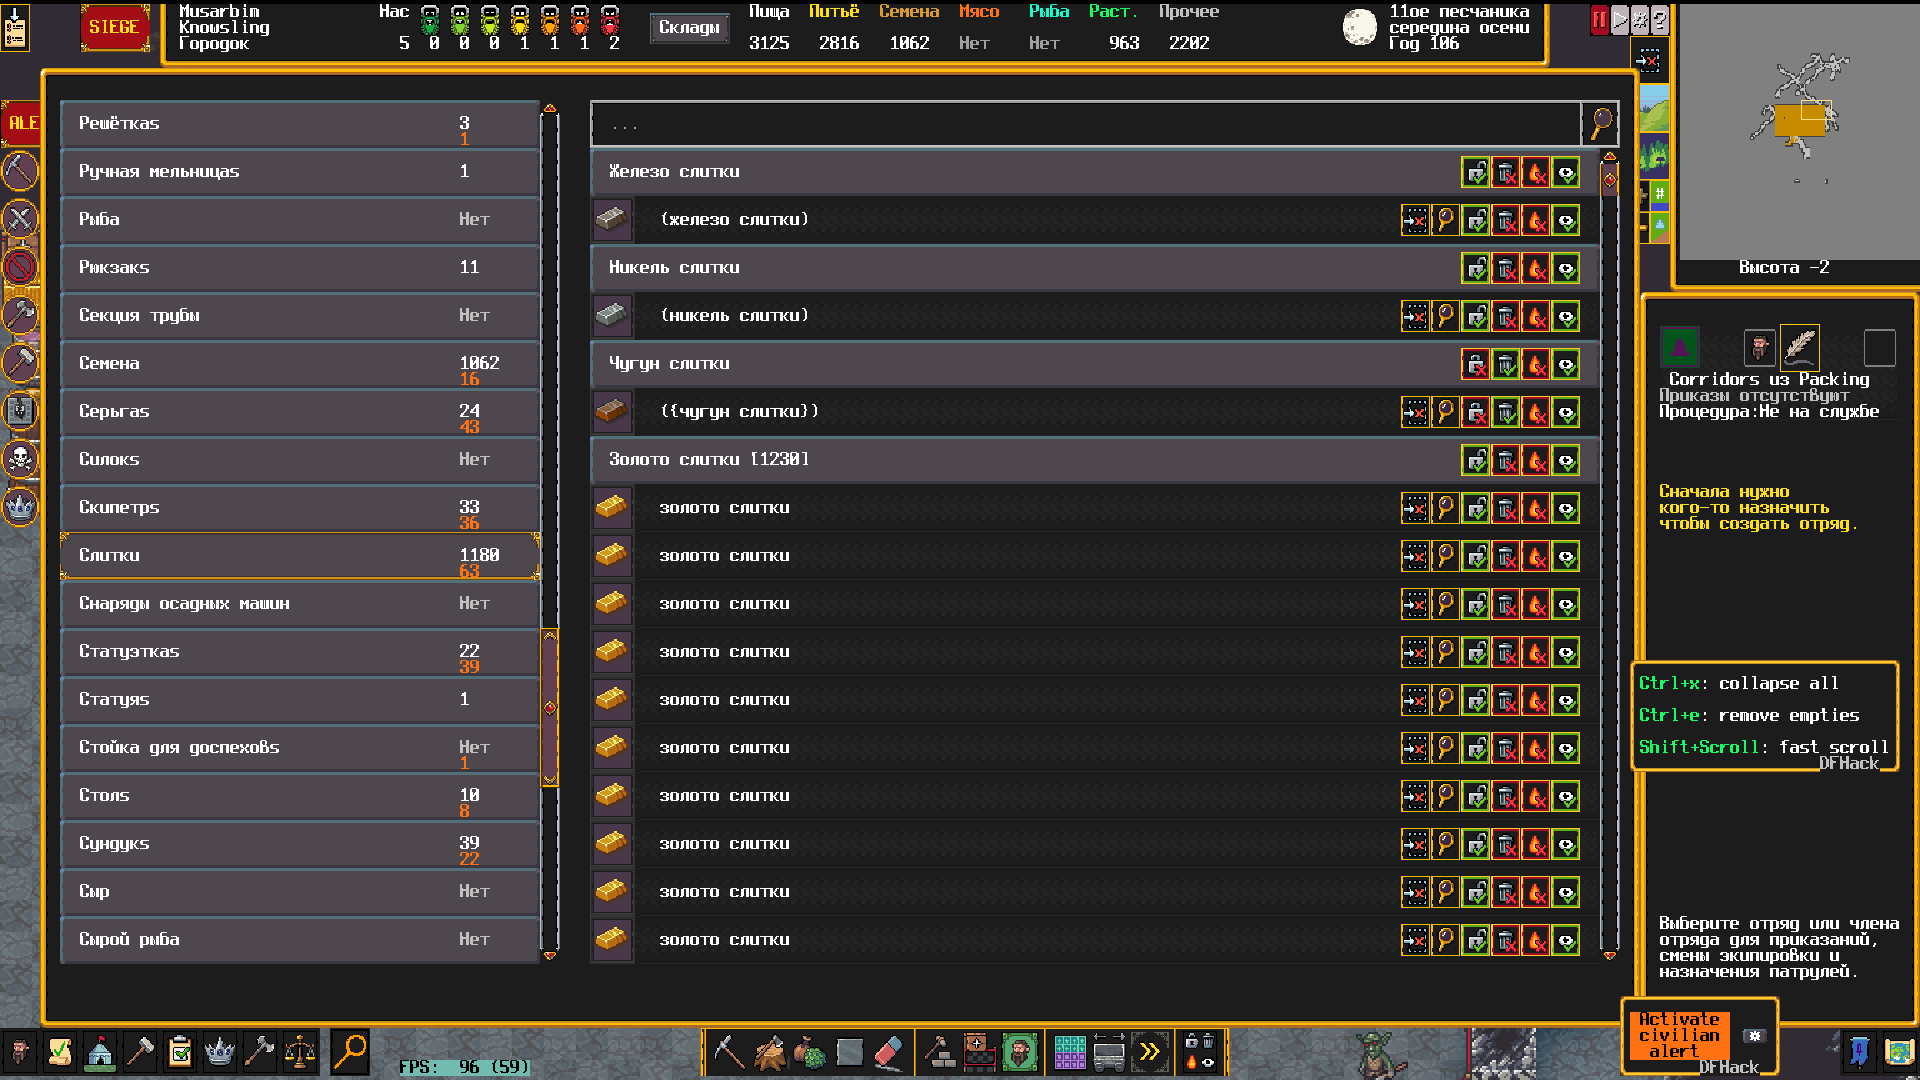
Task: Click the category list scrollbar handle
Action: coord(549,708)
